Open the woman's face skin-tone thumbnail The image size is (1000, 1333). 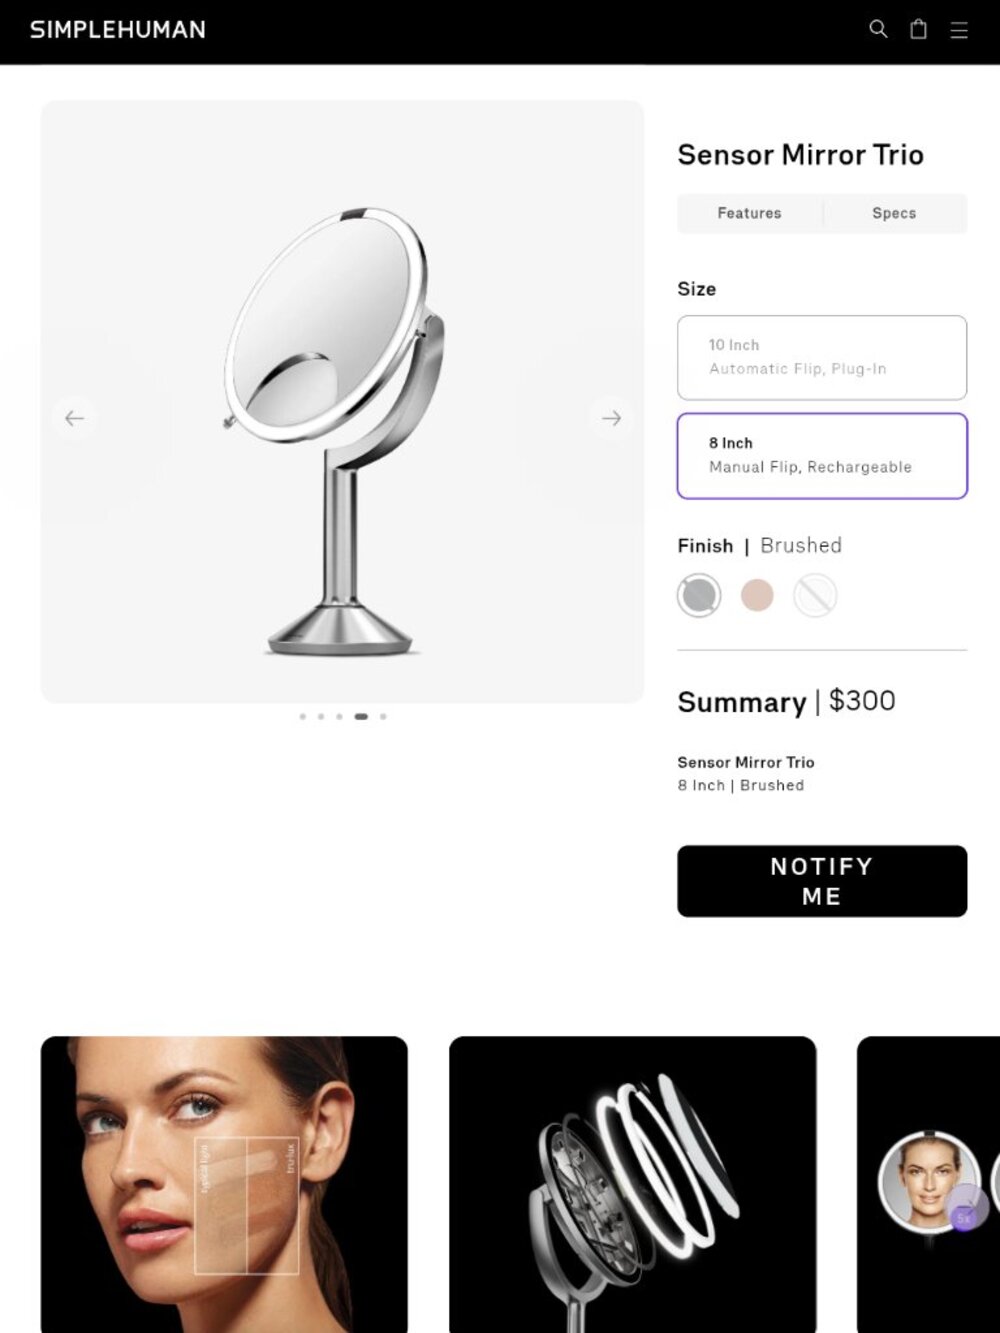(x=224, y=1184)
